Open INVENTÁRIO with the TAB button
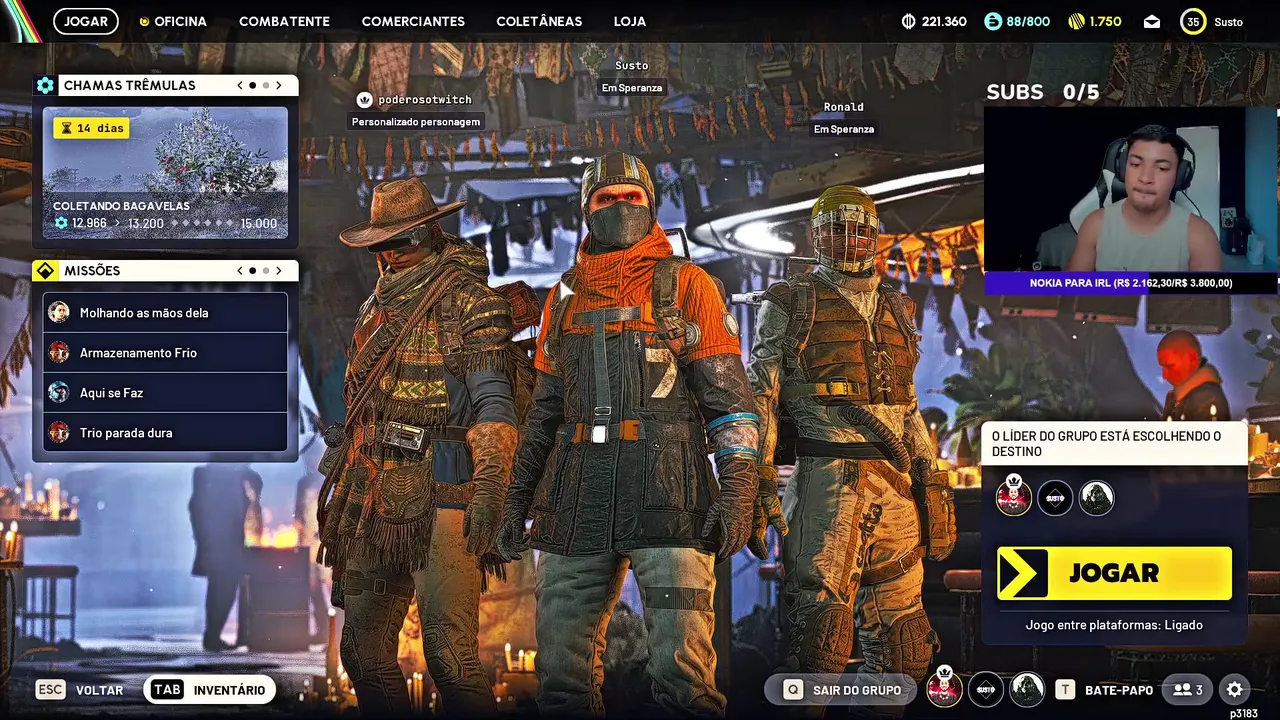The image size is (1280, 720). pyautogui.click(x=209, y=690)
